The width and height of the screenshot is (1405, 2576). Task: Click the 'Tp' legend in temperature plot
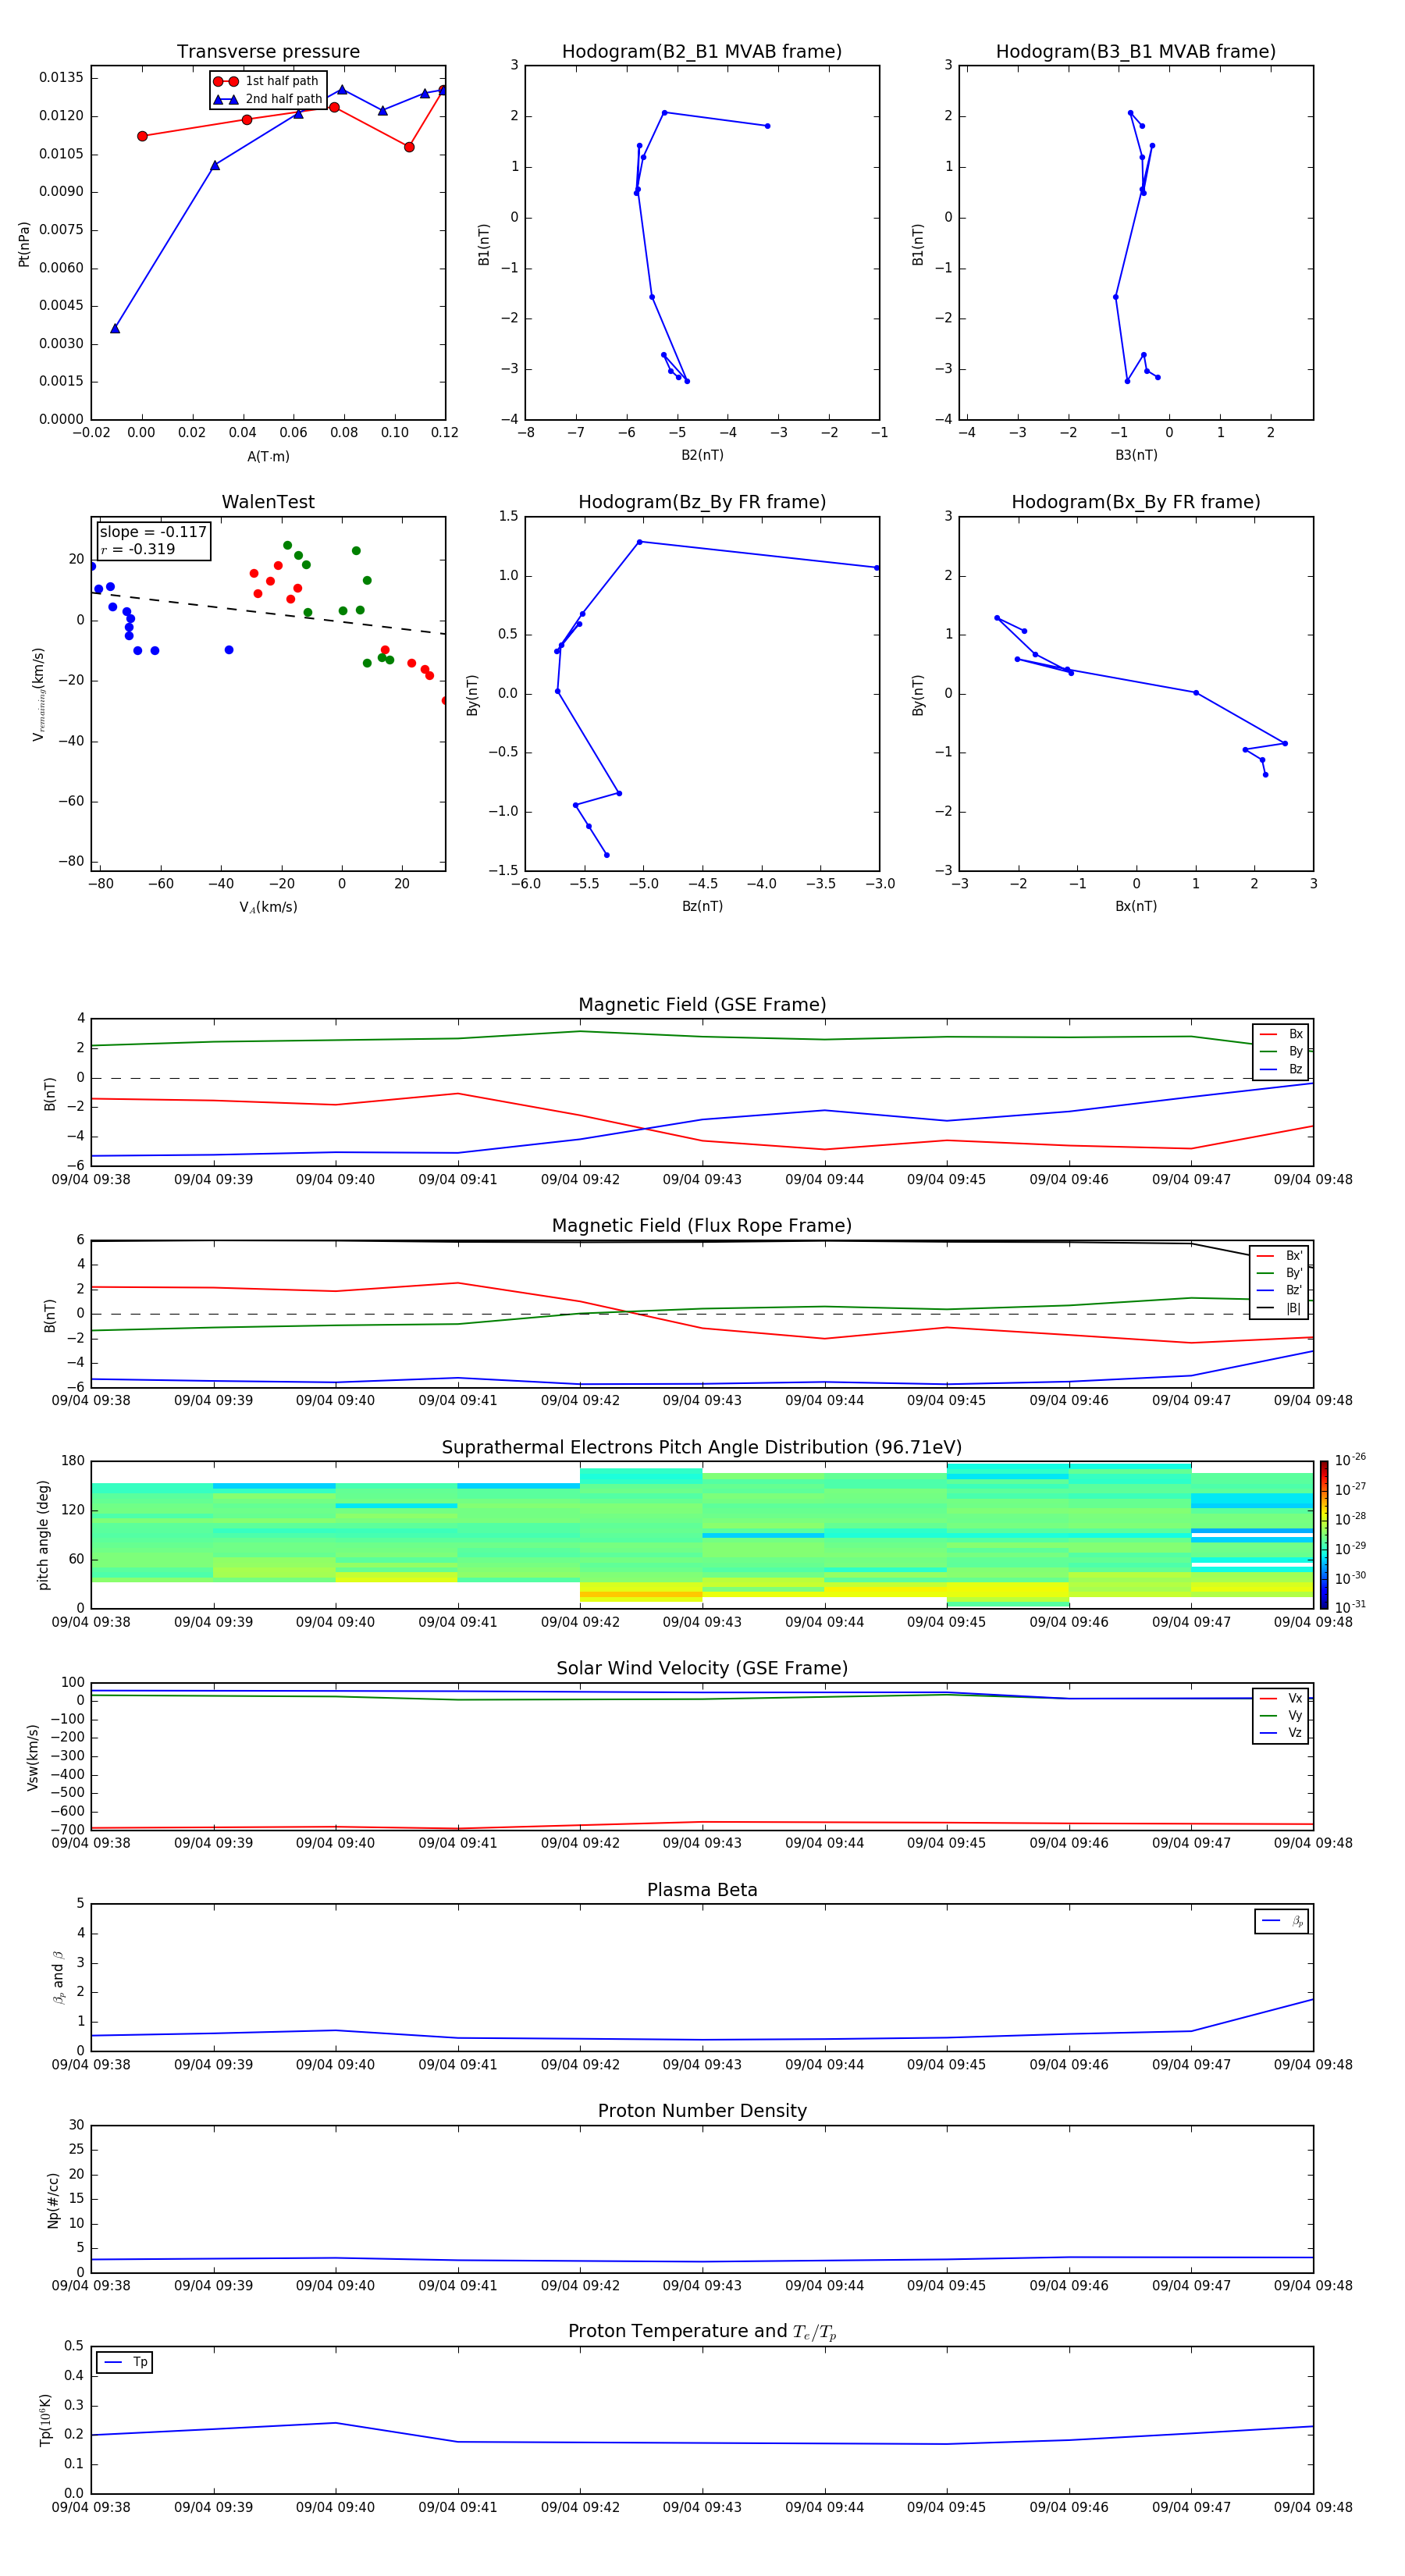tap(124, 2362)
